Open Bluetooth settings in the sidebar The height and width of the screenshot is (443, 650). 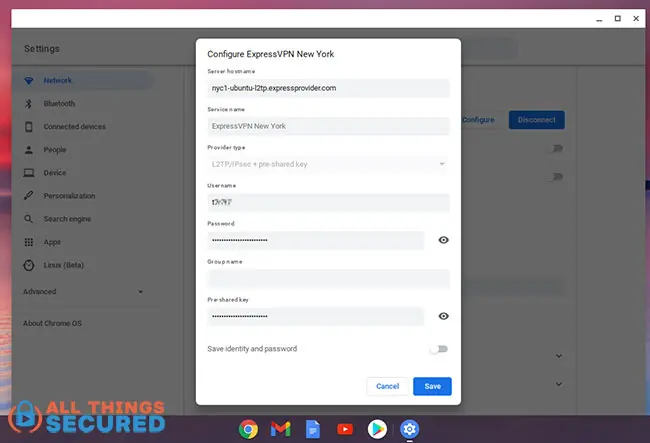tap(59, 104)
